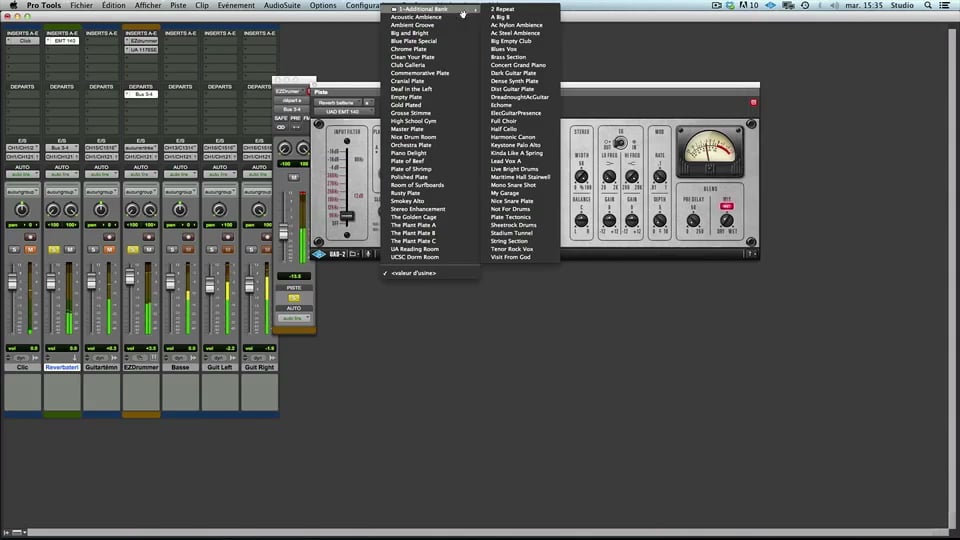
Task: Click the Input Filter slider handle
Action: click(x=347, y=216)
